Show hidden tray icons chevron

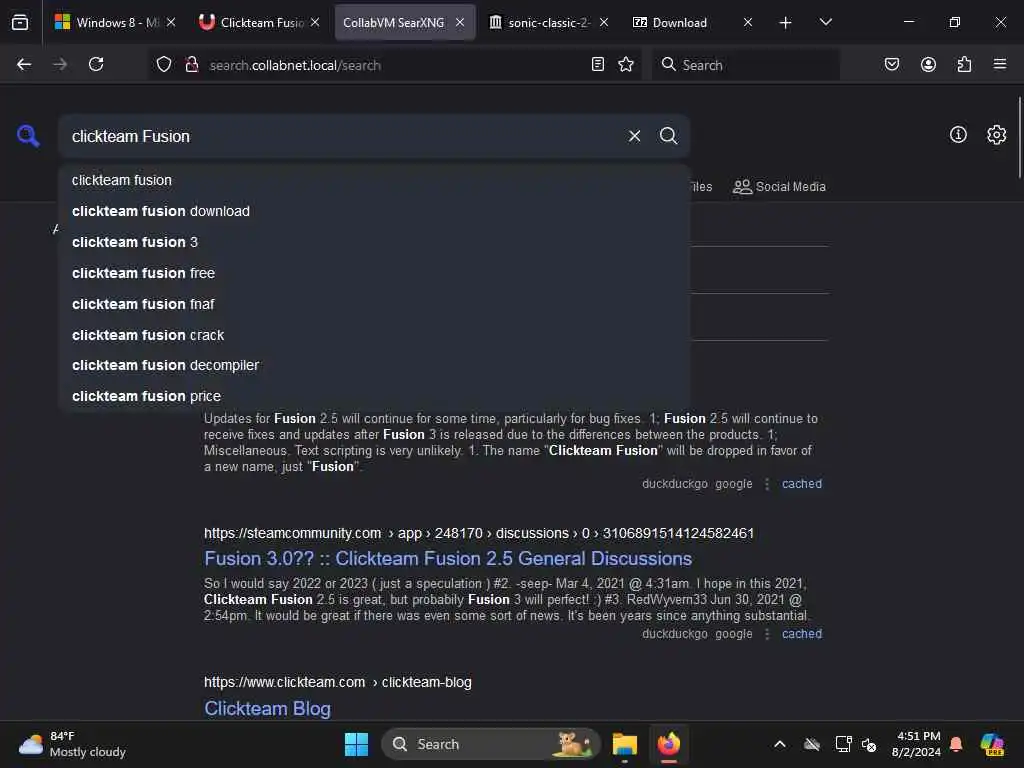(780, 744)
